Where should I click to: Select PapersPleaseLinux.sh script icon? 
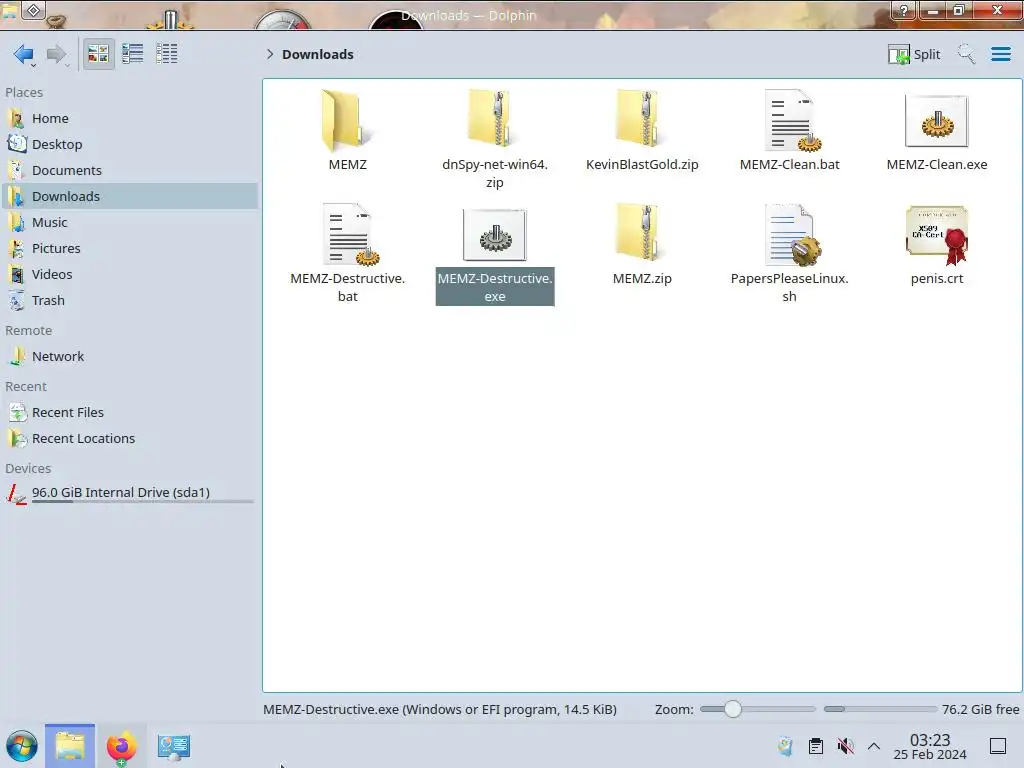[x=791, y=234]
